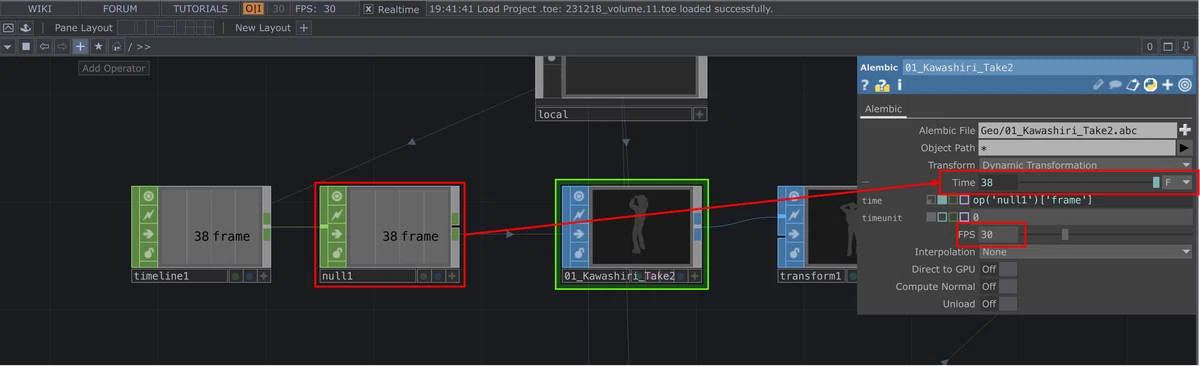Toggle lock flag on null1 node
Screen dimensions: 1200x366
point(337,254)
